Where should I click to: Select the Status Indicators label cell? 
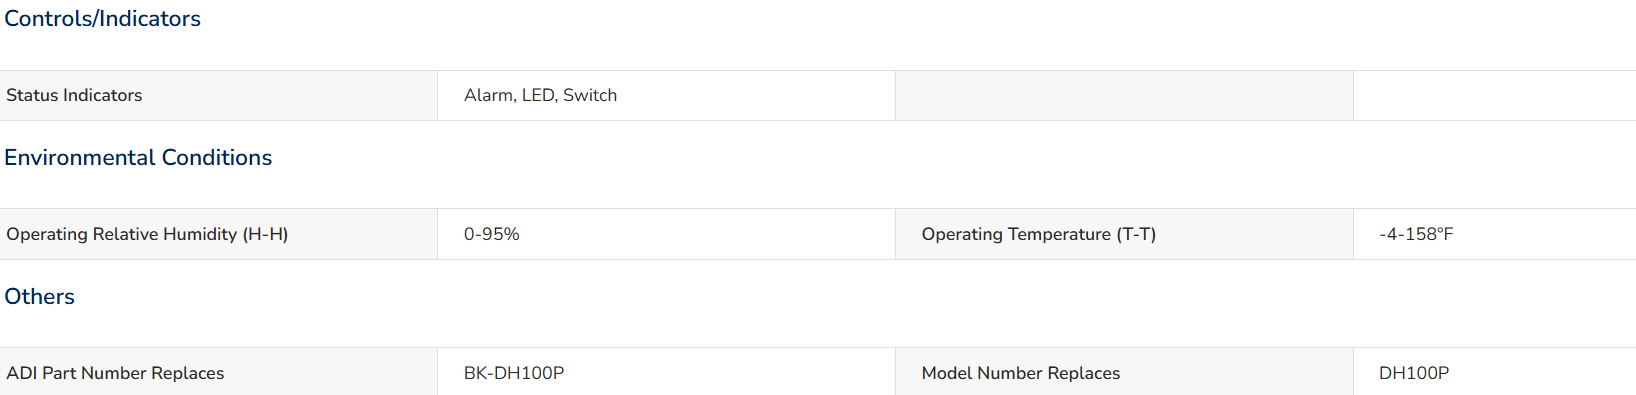218,96
